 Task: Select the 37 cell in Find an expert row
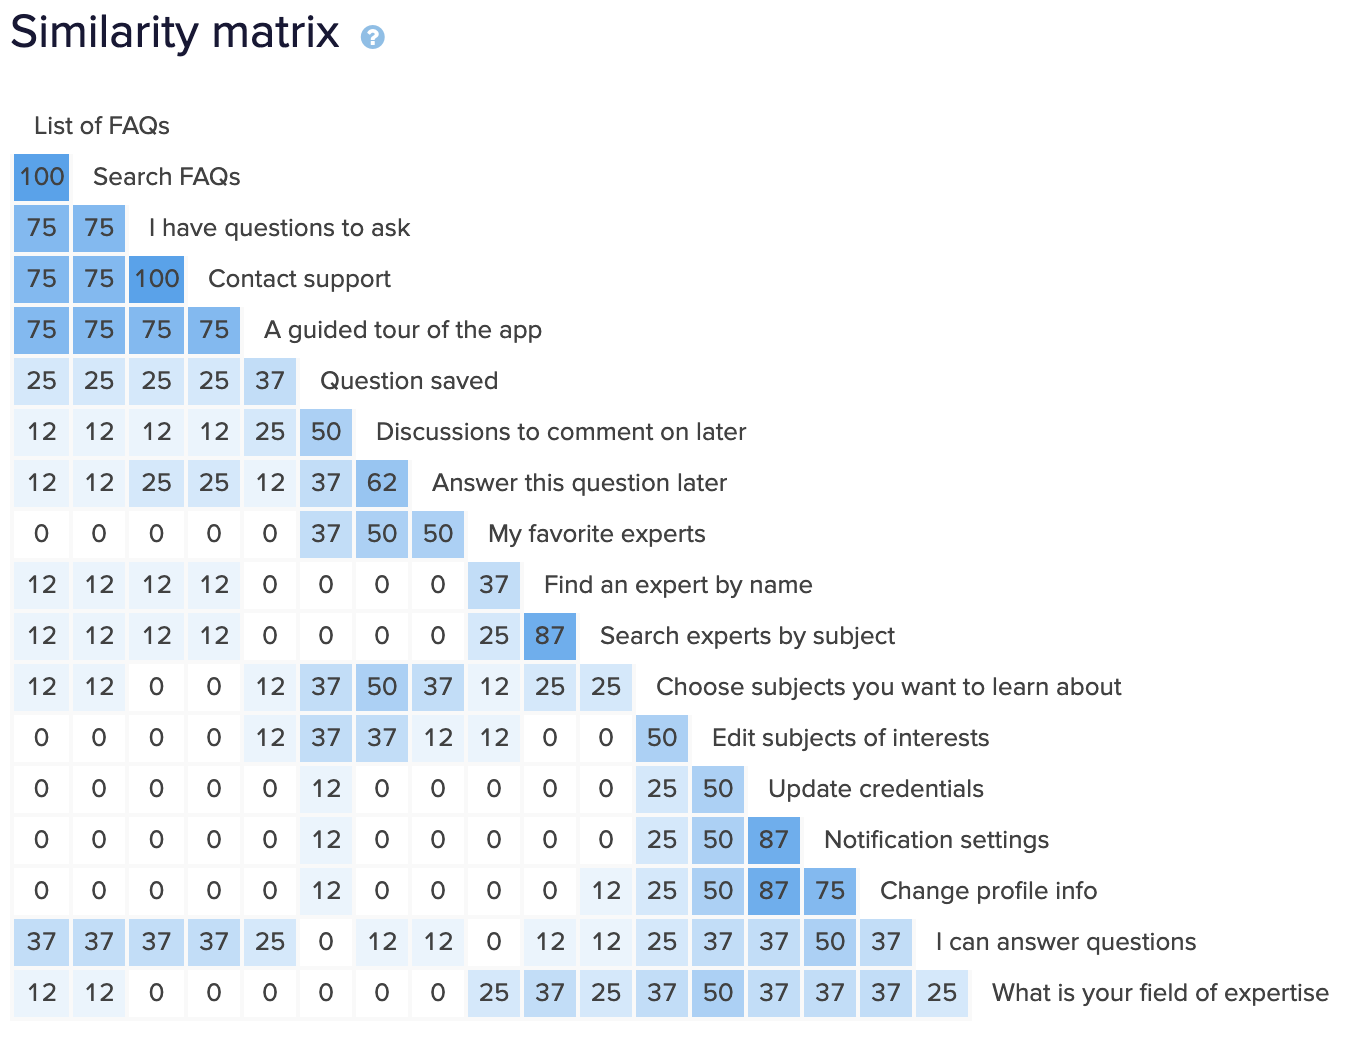click(x=494, y=585)
